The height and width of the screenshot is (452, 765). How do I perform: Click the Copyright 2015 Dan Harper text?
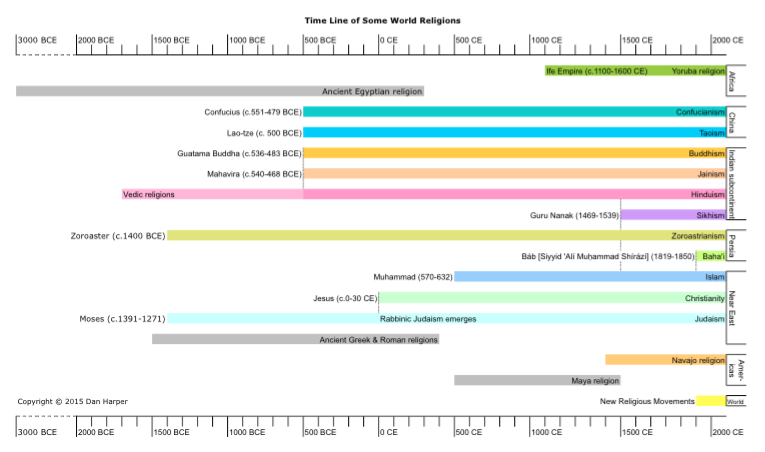click(x=72, y=401)
